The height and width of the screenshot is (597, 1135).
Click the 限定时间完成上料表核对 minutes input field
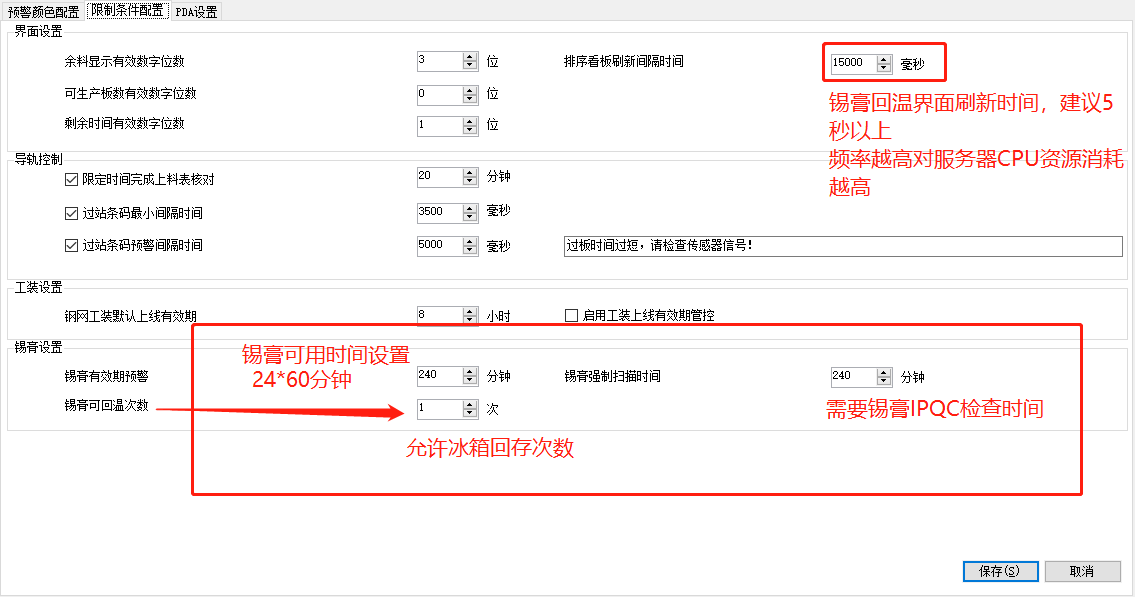[438, 177]
